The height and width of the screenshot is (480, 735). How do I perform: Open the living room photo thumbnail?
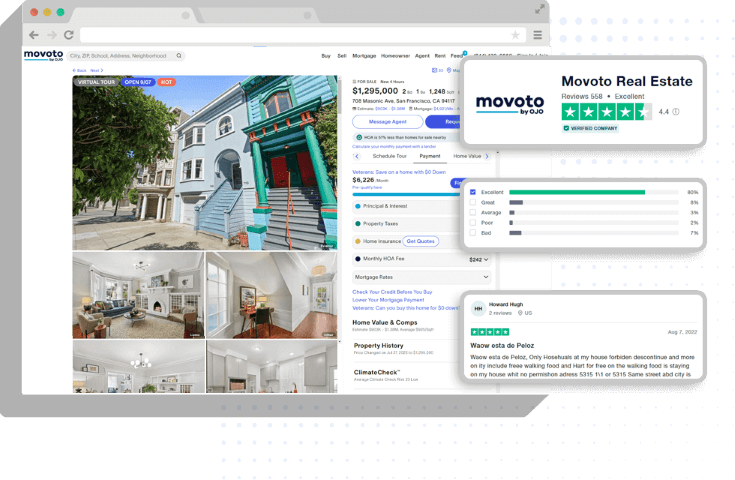click(x=138, y=295)
